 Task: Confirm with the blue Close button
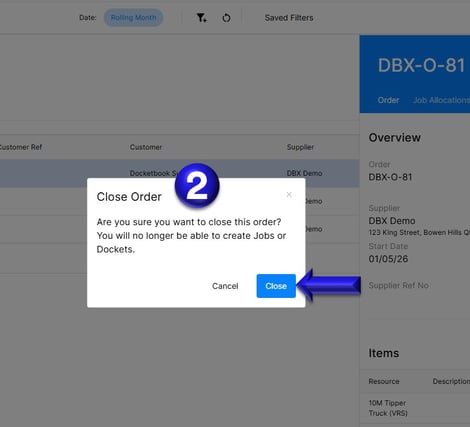click(x=276, y=286)
